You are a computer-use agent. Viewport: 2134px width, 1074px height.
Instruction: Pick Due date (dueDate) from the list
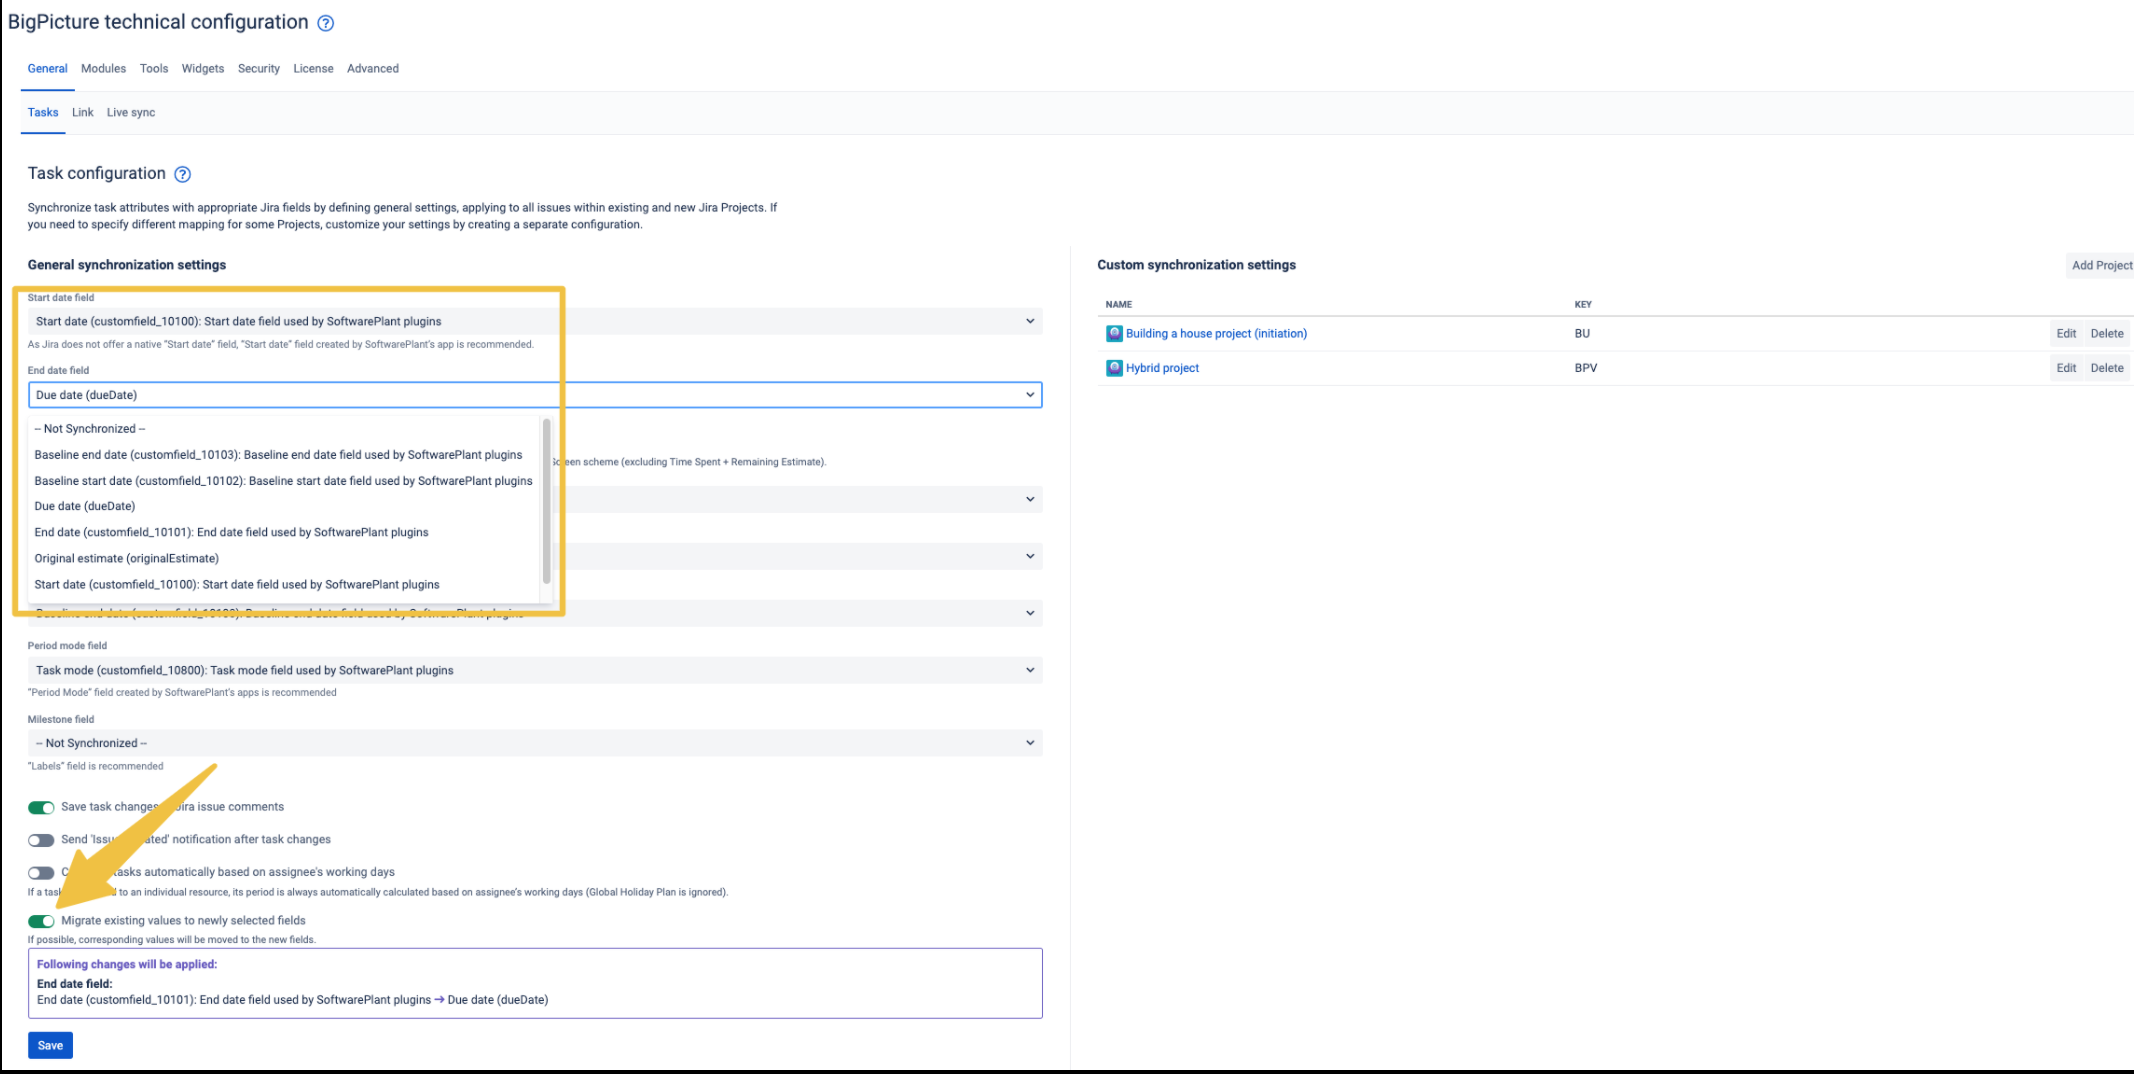click(285, 506)
